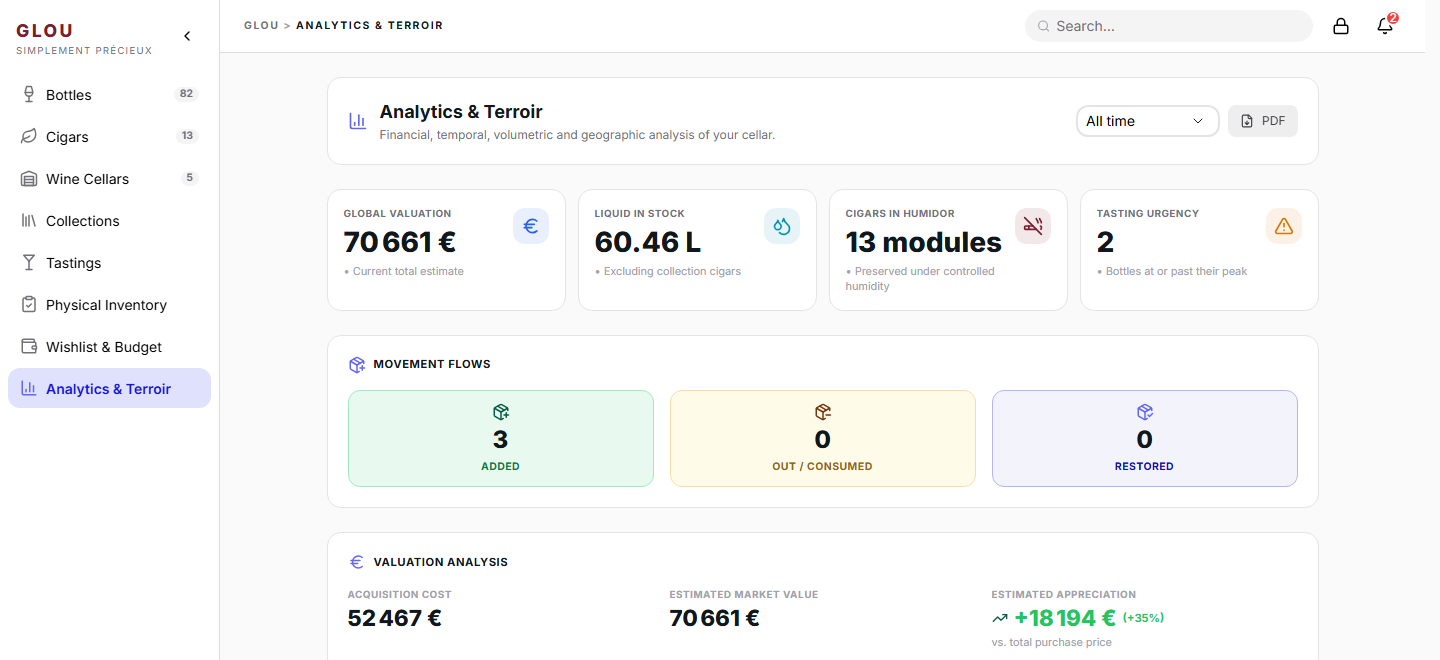This screenshot has height=660, width=1440.
Task: Click the warning triangle on Tasting Urgency
Action: pyautogui.click(x=1284, y=226)
